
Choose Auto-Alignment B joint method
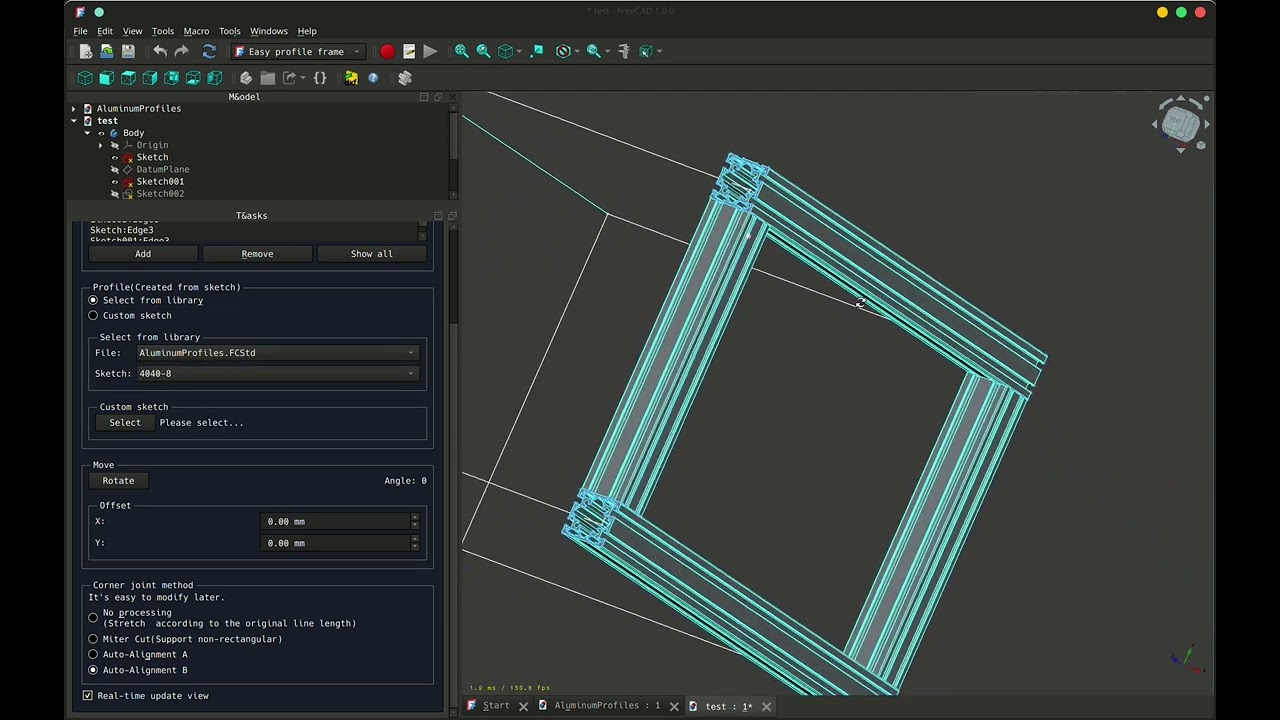93,670
